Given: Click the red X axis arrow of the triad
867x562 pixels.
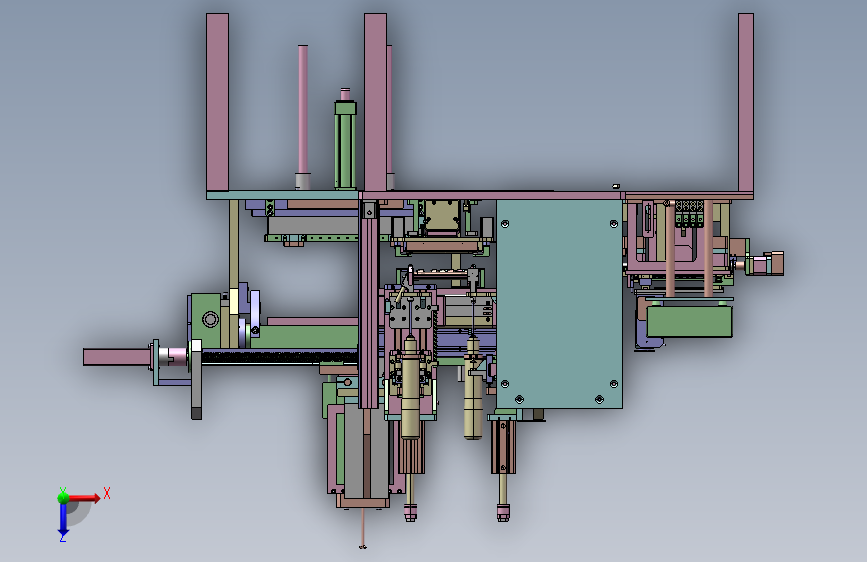Looking at the screenshot, I should (x=84, y=498).
